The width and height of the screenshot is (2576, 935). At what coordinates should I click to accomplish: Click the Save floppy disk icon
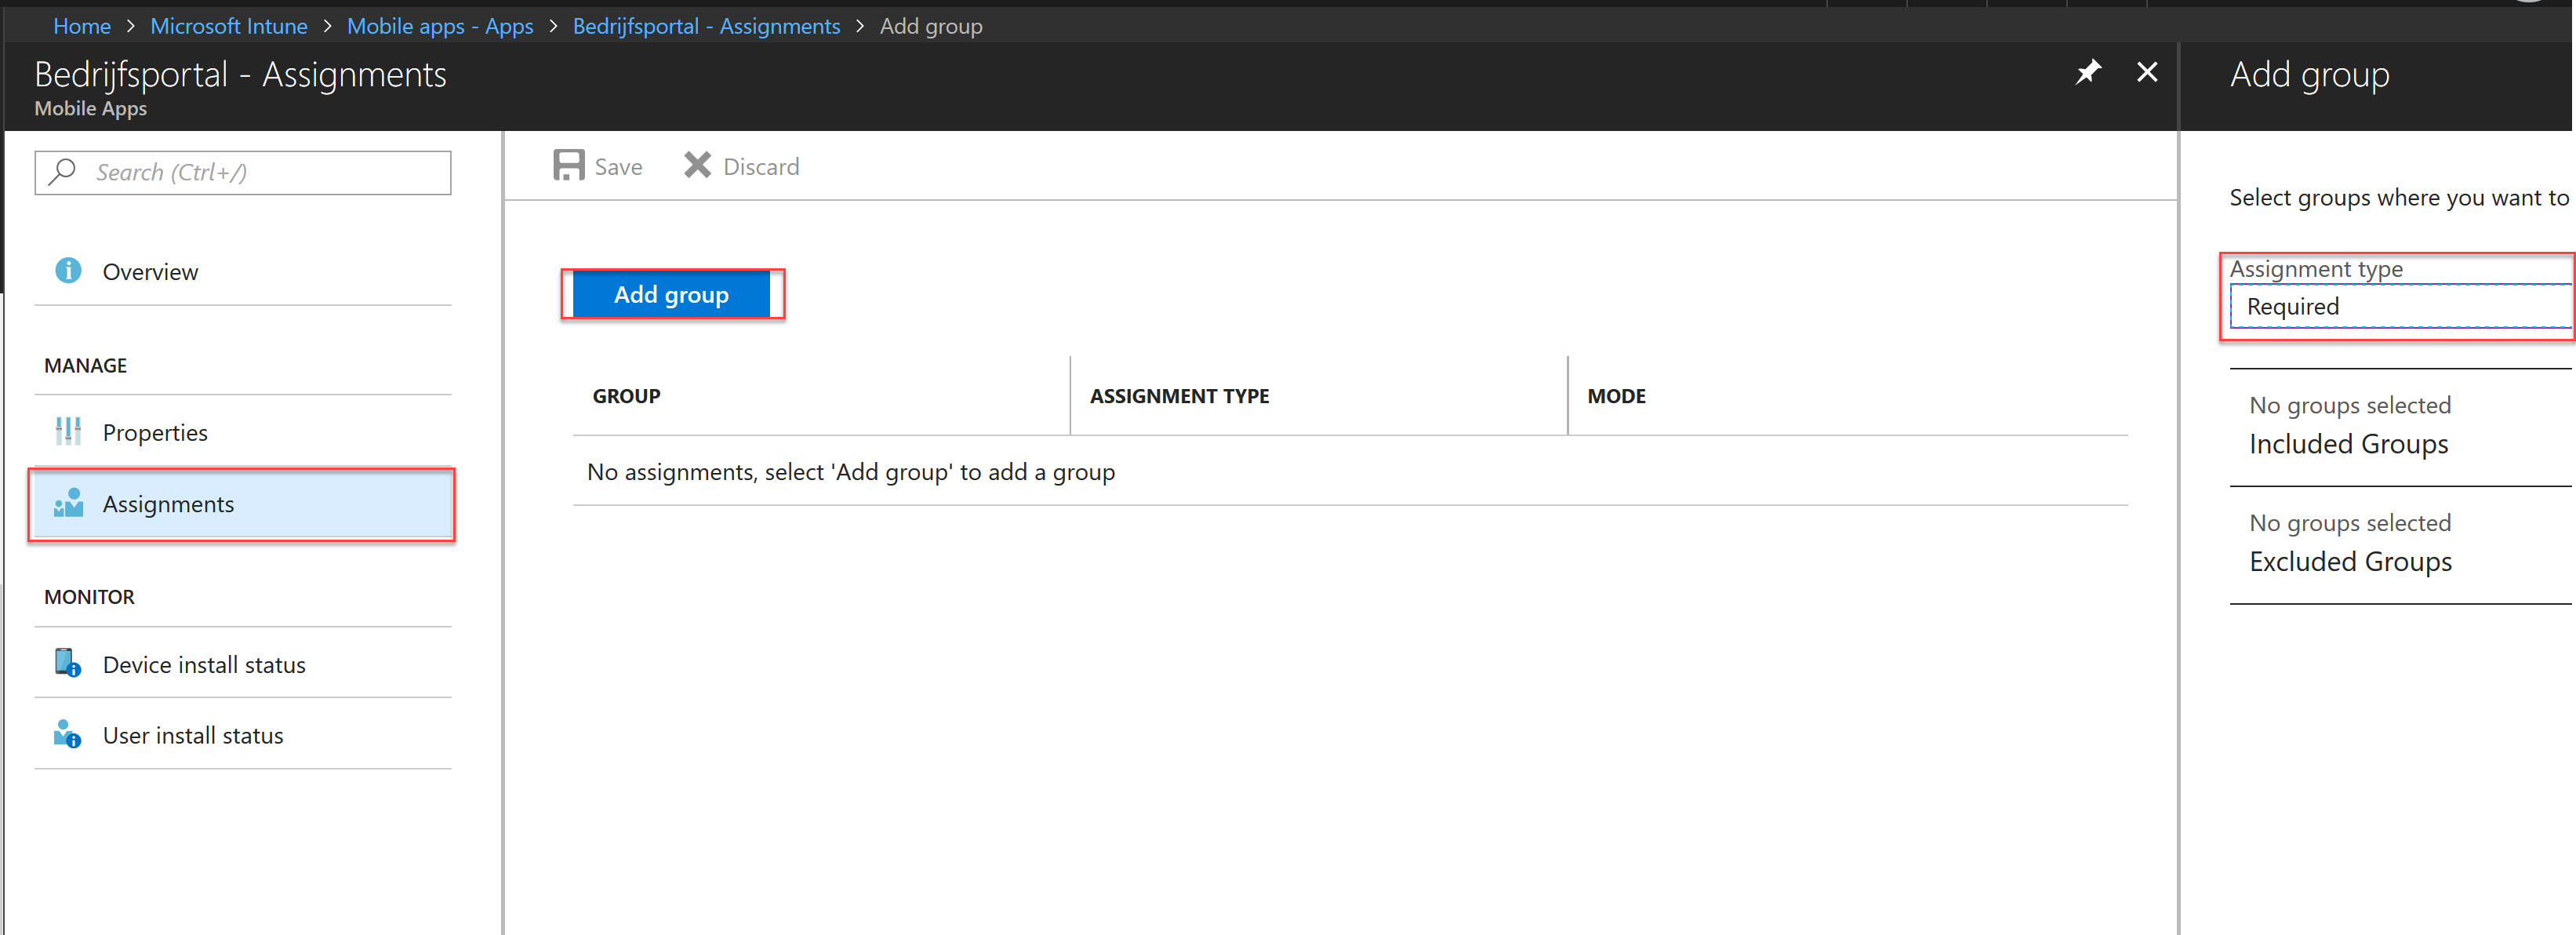569,166
